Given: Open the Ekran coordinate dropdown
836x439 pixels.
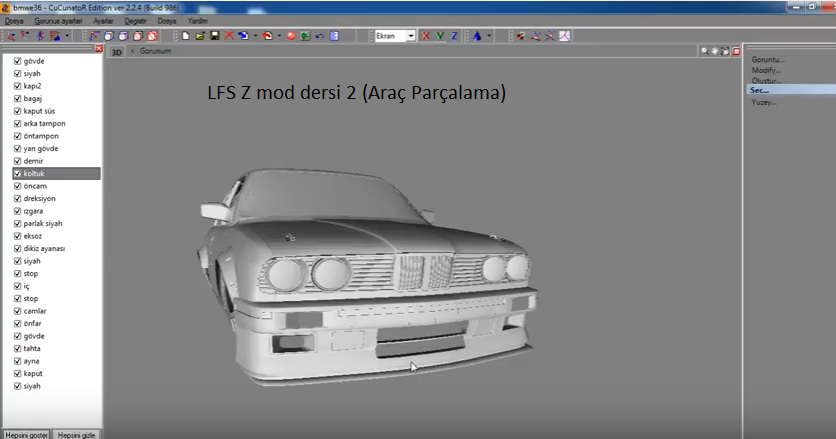Looking at the screenshot, I should (411, 36).
